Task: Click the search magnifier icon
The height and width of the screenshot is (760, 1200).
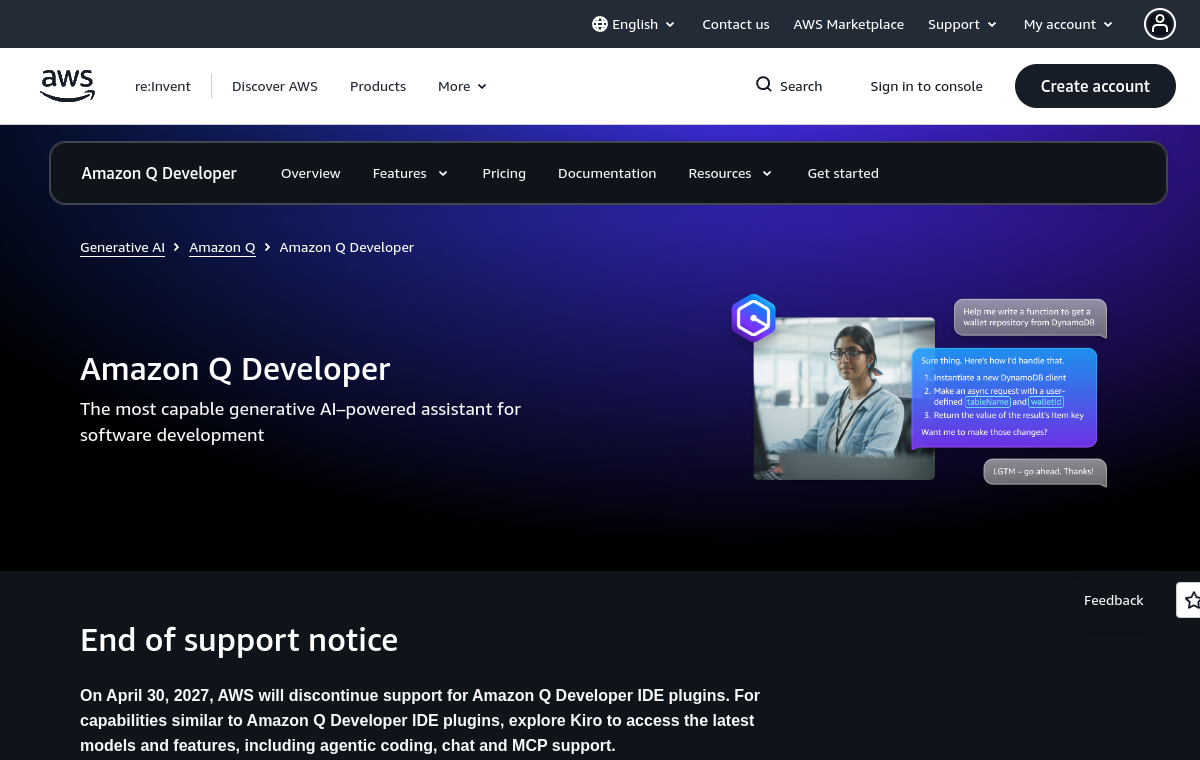Action: click(x=764, y=85)
